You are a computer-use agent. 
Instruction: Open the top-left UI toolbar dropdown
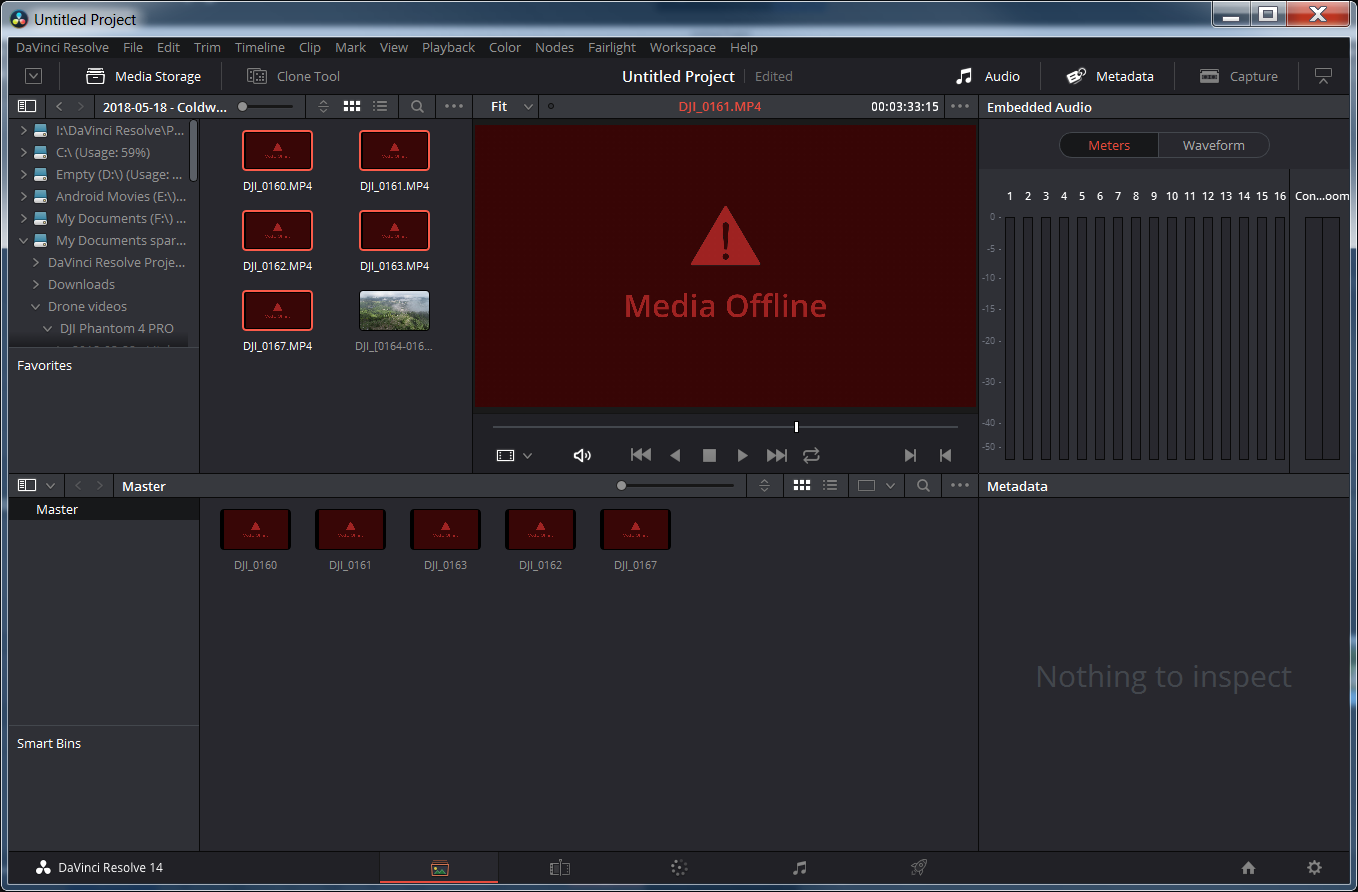tap(34, 76)
